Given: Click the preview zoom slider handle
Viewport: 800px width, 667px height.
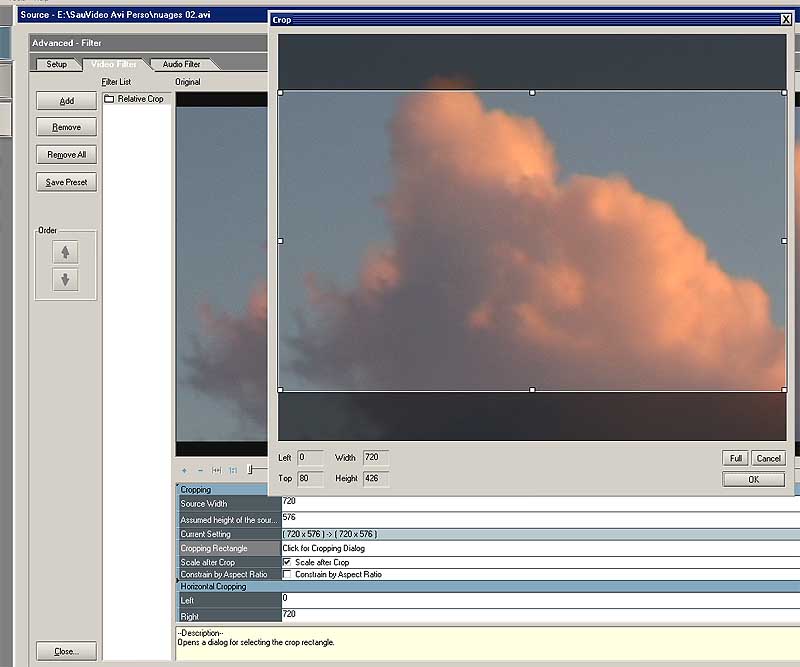Looking at the screenshot, I should 251,470.
